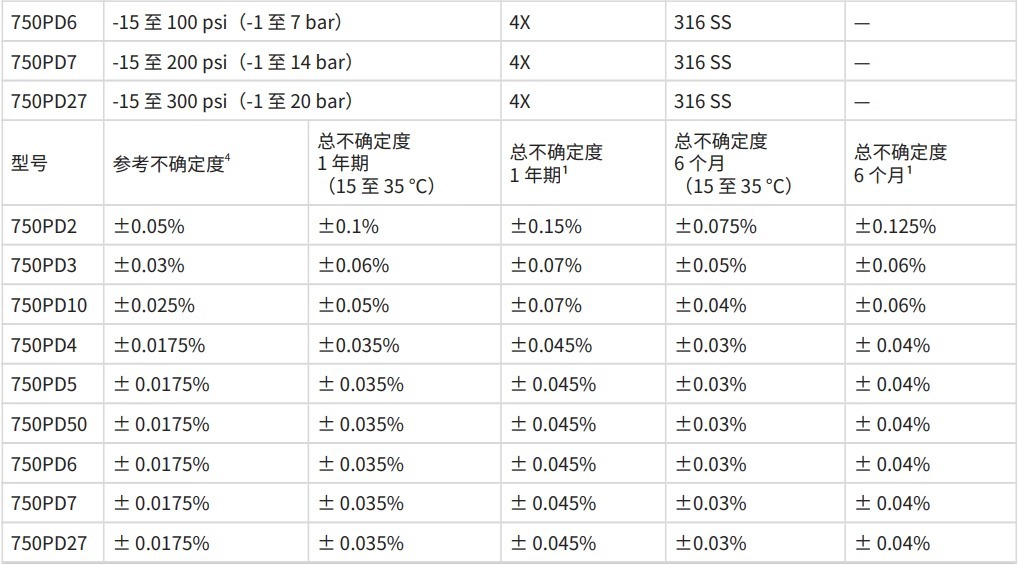
Task: Click the ±0.075% uncertainty value
Action: coord(716,226)
